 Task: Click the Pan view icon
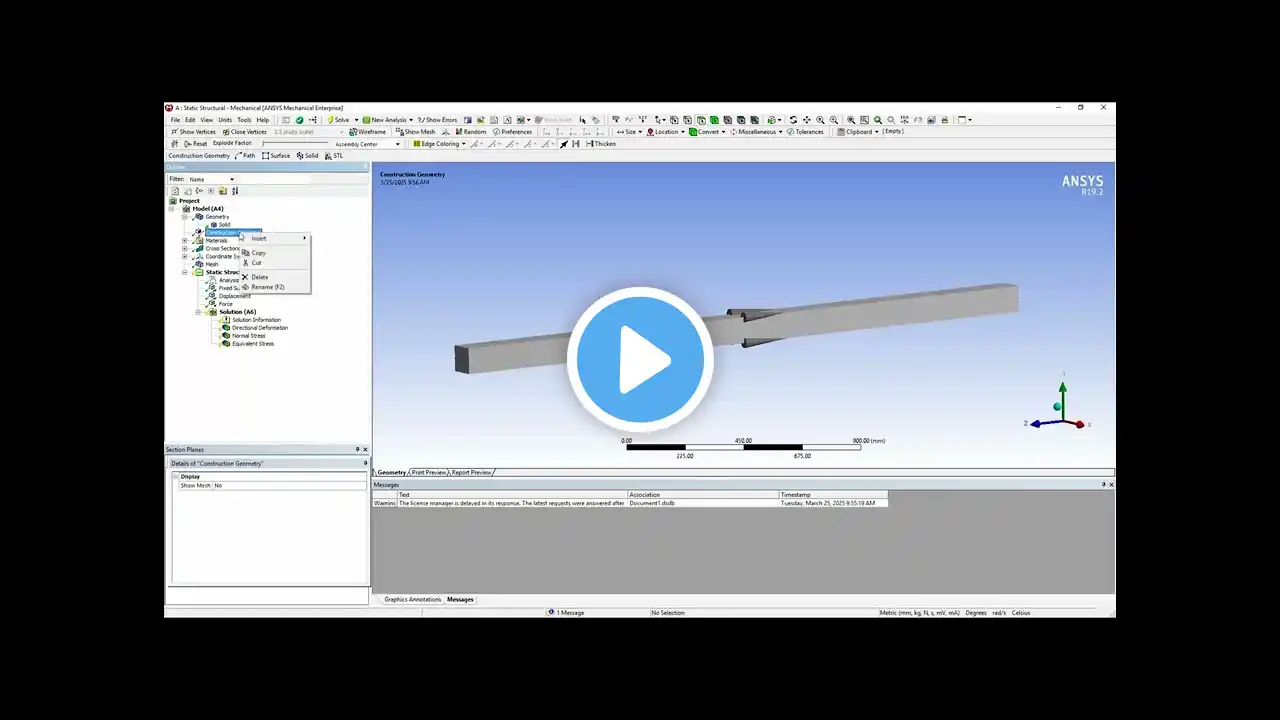(807, 120)
